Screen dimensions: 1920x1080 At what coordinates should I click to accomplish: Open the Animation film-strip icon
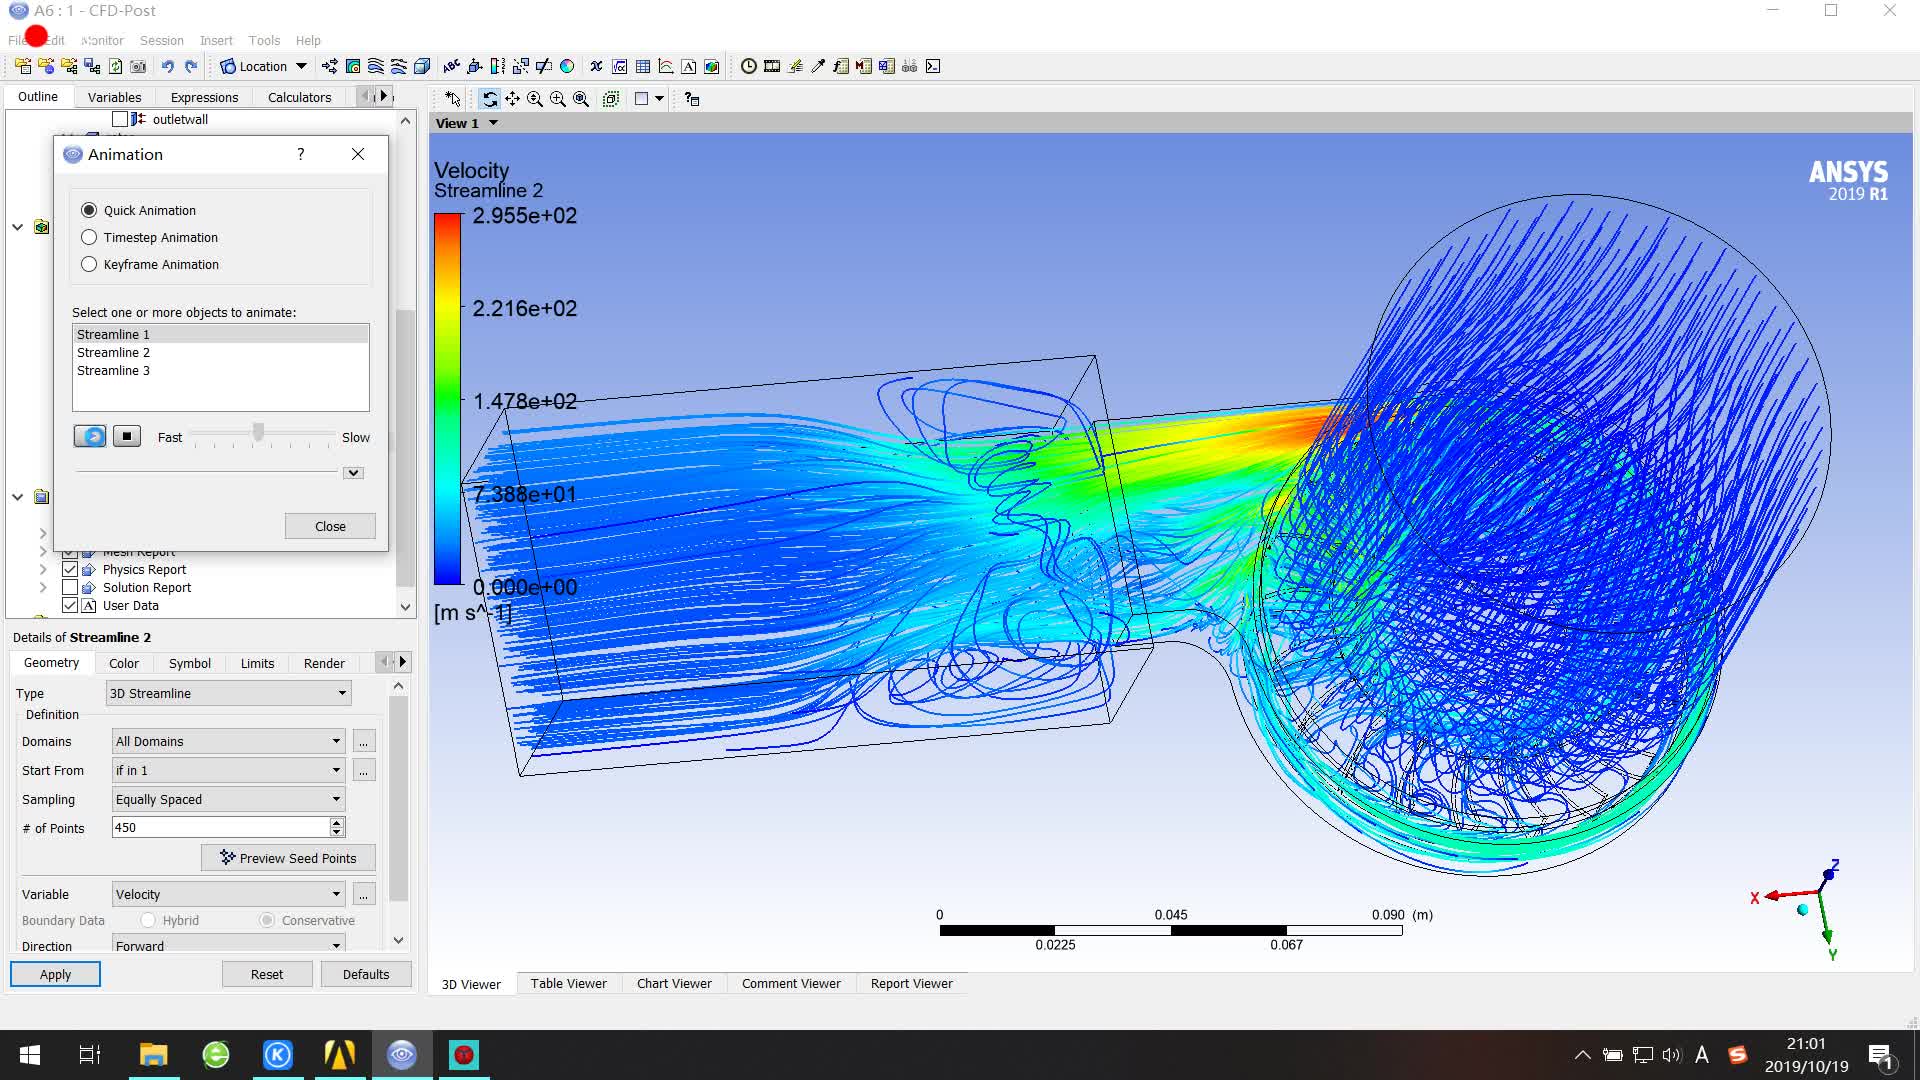tap(772, 66)
